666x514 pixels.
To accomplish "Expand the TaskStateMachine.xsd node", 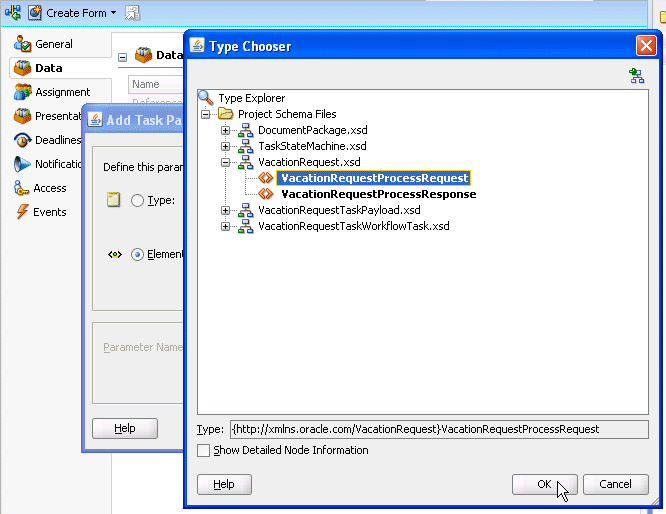I will tap(226, 147).
